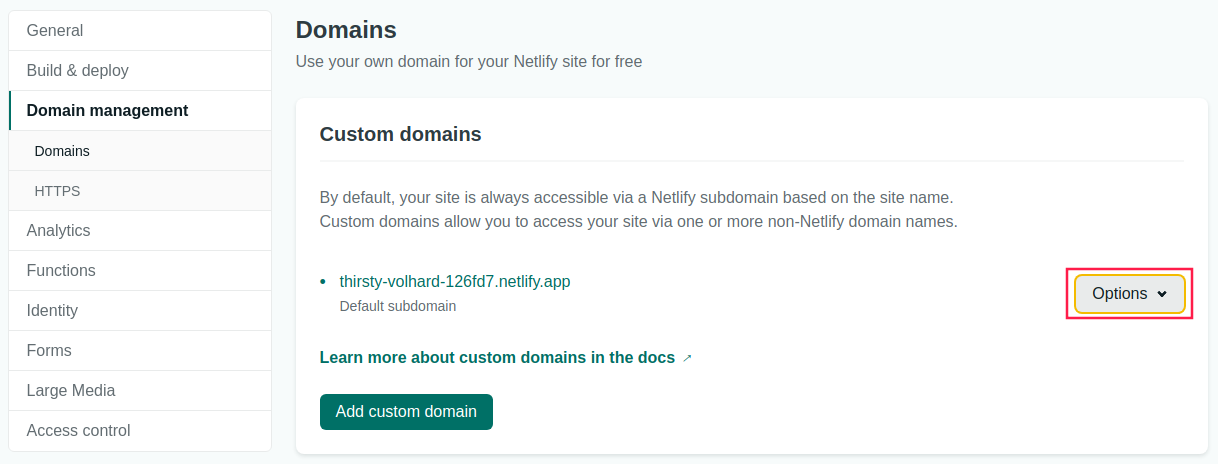Open the Functions settings page
This screenshot has height=464, width=1218.
61,271
